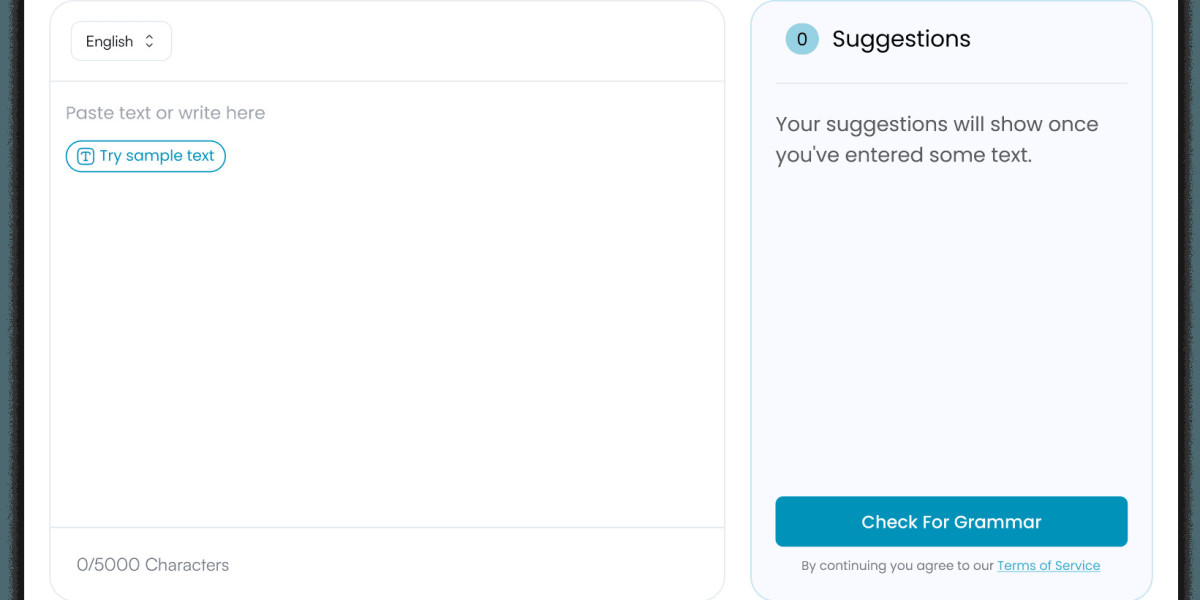This screenshot has height=600, width=1200.
Task: Click the "By continuing you agree to our" text
Action: 897,566
